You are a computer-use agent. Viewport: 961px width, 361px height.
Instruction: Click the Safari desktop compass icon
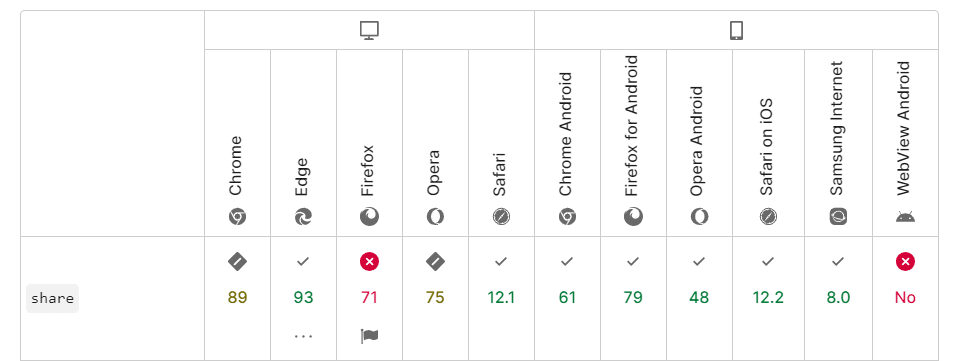coord(501,216)
